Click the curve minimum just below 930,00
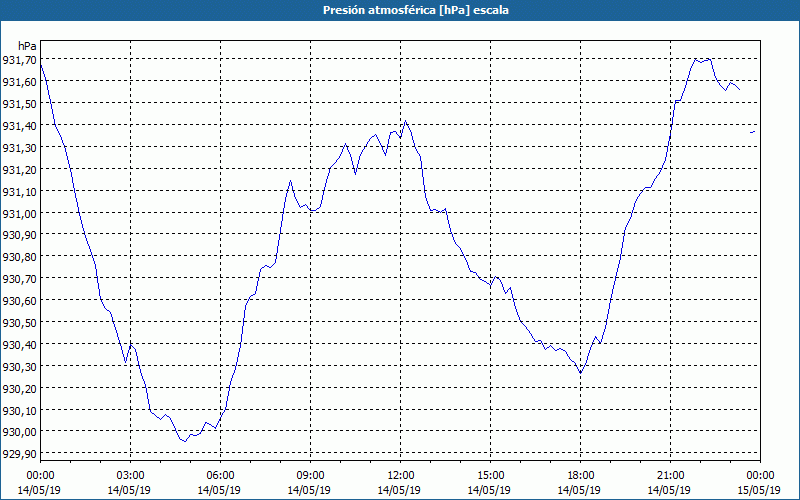800x500 pixels. (185, 441)
